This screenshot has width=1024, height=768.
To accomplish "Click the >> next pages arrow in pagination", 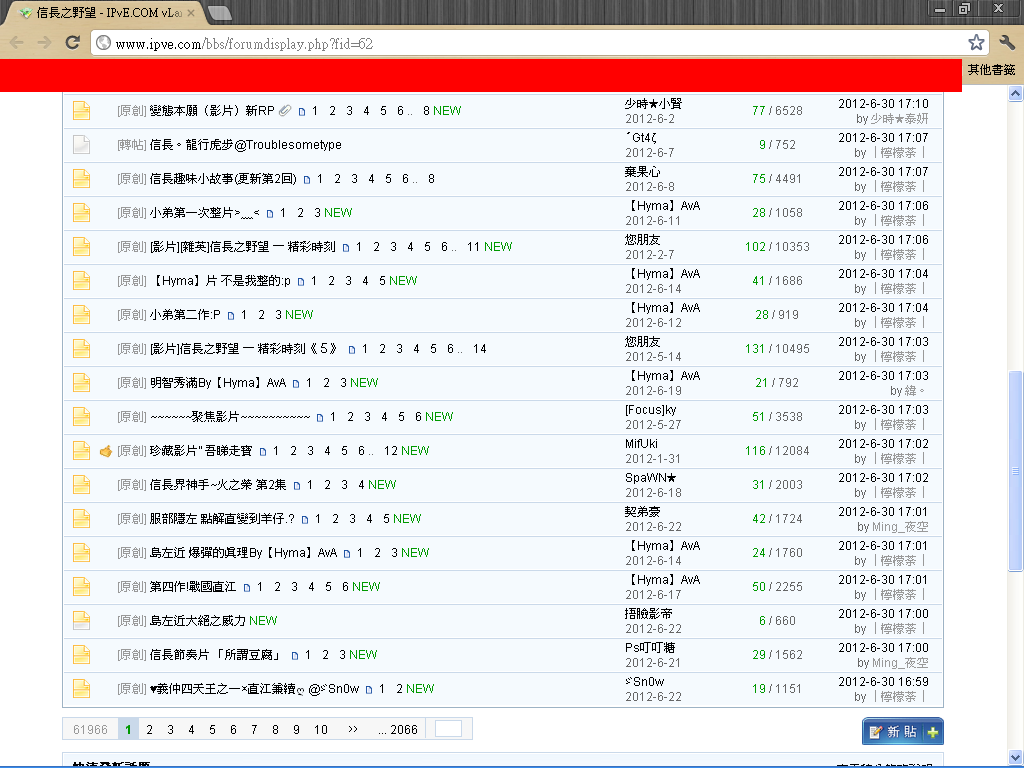I will 352,730.
